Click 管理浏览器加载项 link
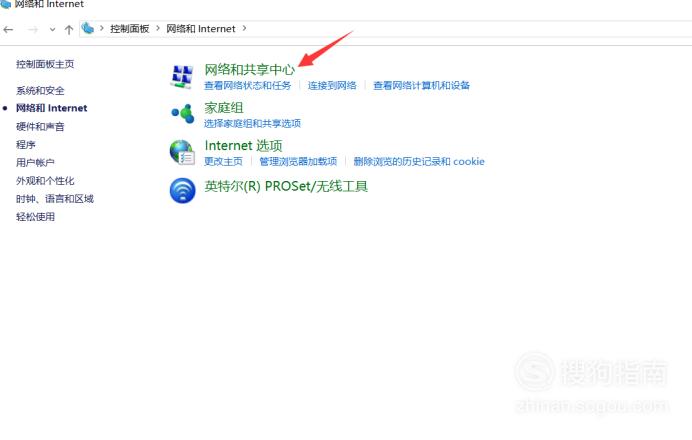The height and width of the screenshot is (440, 692). [x=298, y=161]
